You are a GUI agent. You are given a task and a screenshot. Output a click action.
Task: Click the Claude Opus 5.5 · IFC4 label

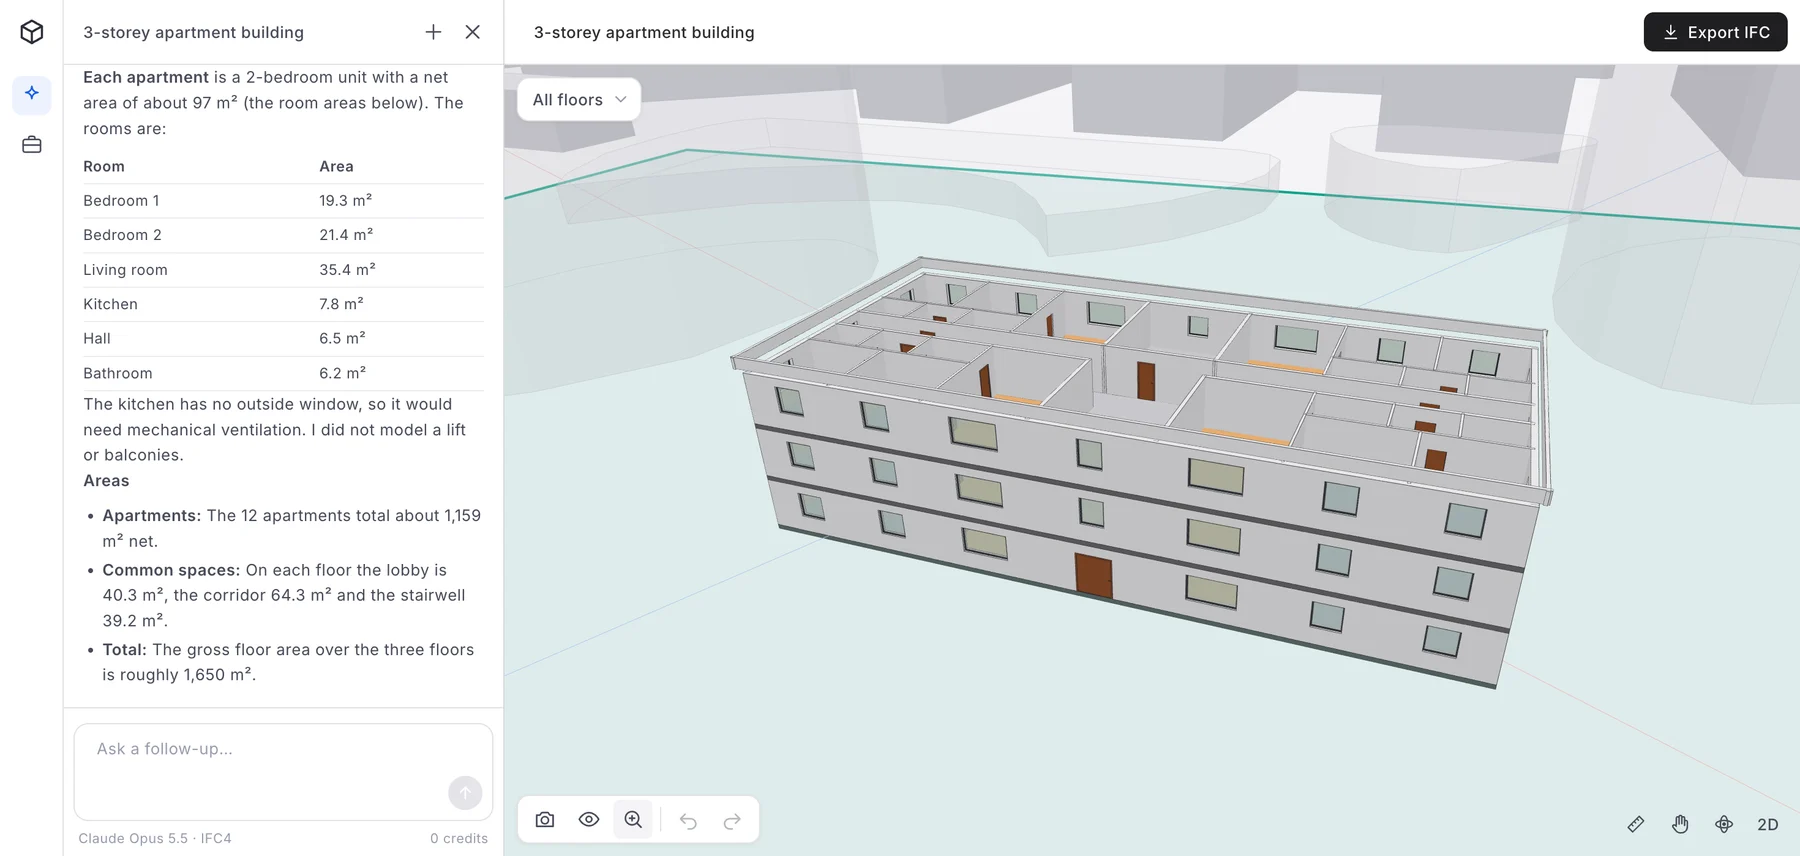[155, 838]
